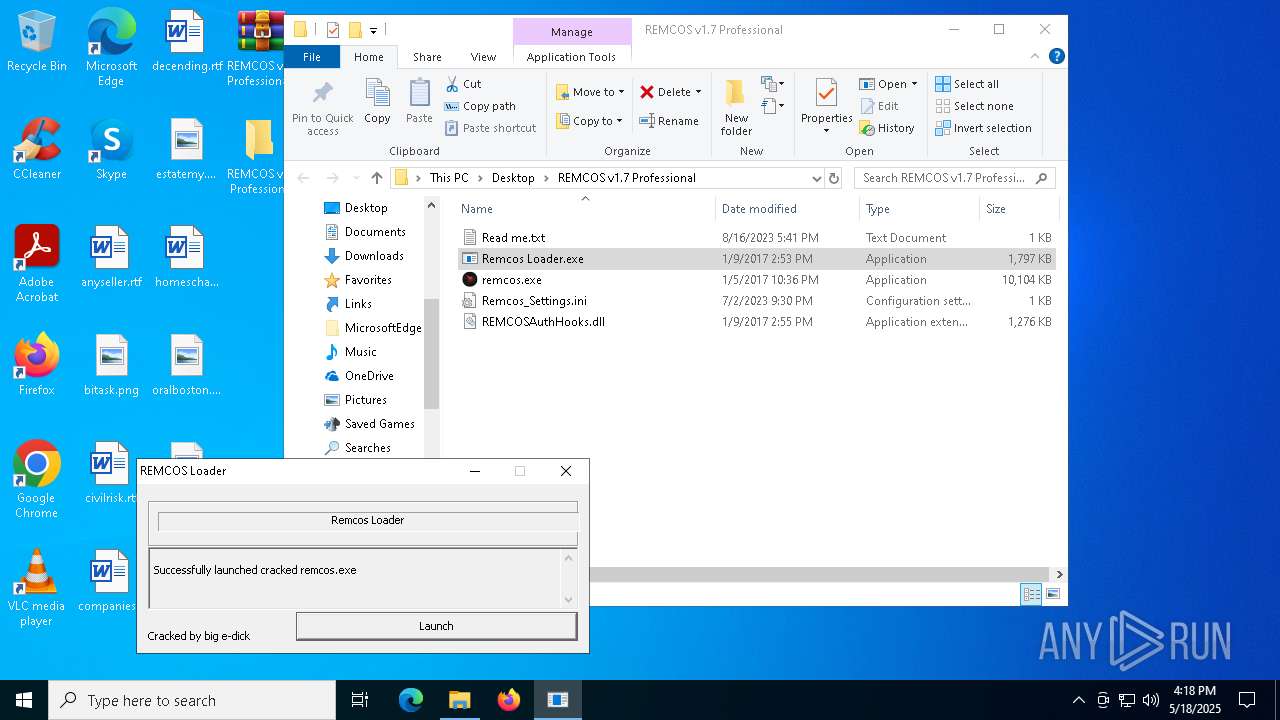This screenshot has height=720, width=1280.
Task: Expand the address bar history dropdown
Action: 817,178
